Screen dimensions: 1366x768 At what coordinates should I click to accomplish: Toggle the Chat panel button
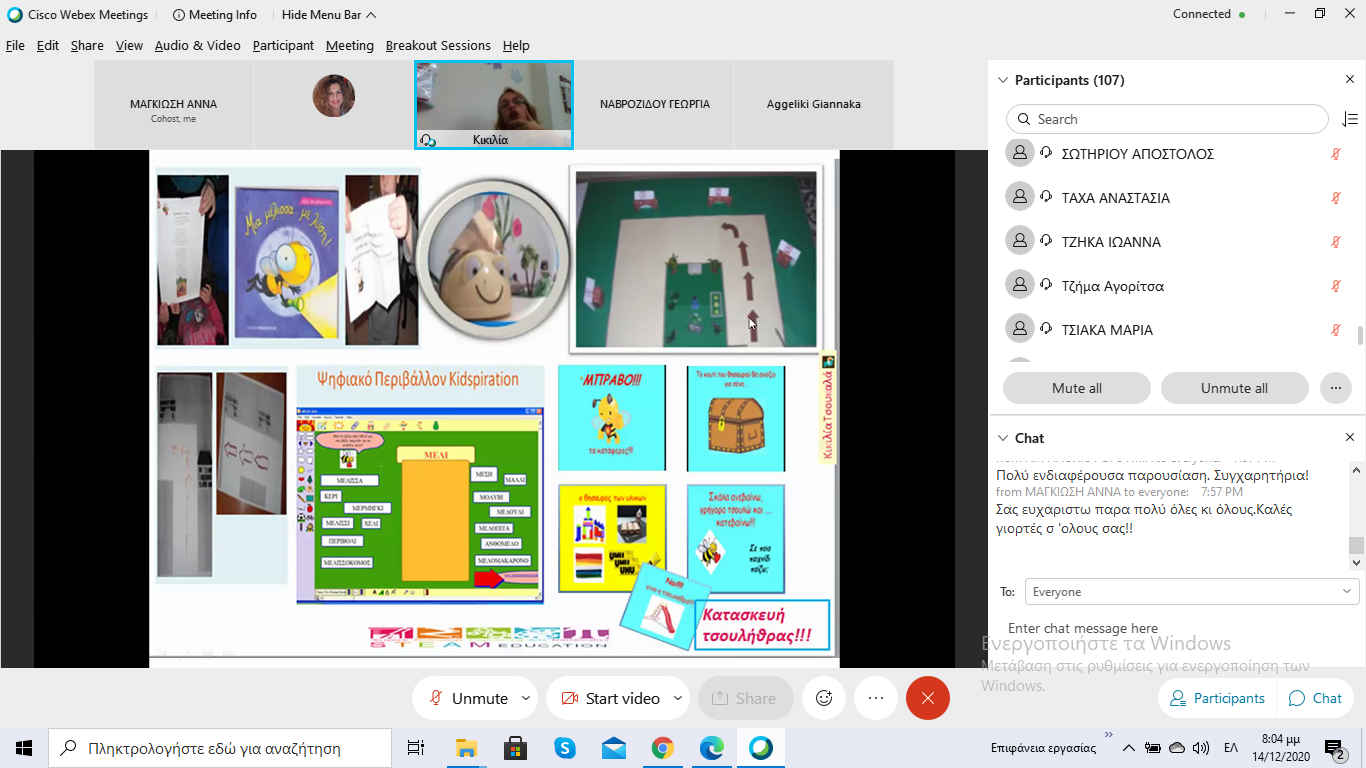pos(1315,698)
